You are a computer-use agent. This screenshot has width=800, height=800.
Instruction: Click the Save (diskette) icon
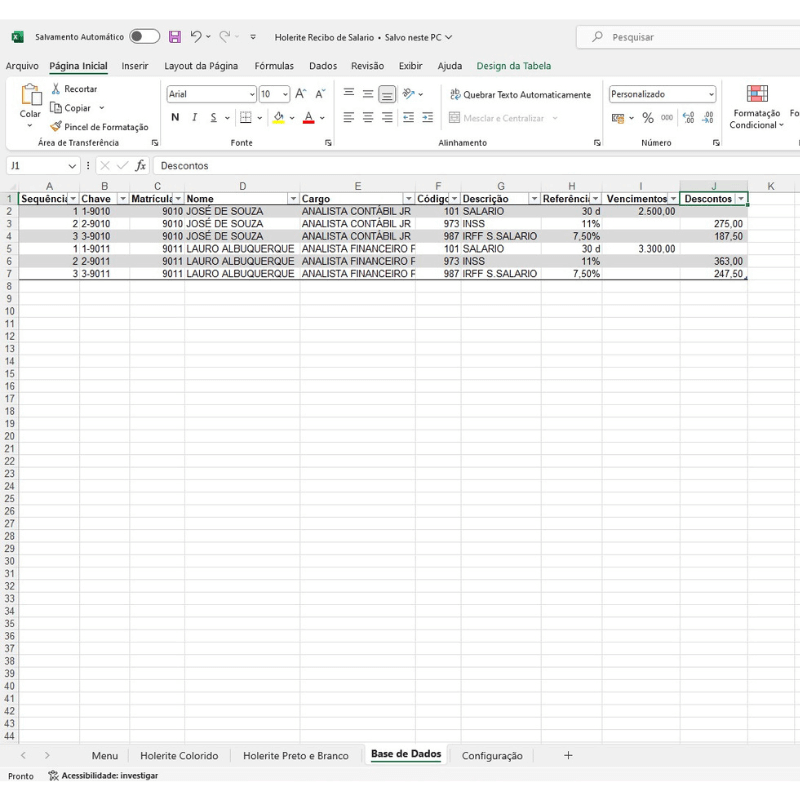coord(175,37)
